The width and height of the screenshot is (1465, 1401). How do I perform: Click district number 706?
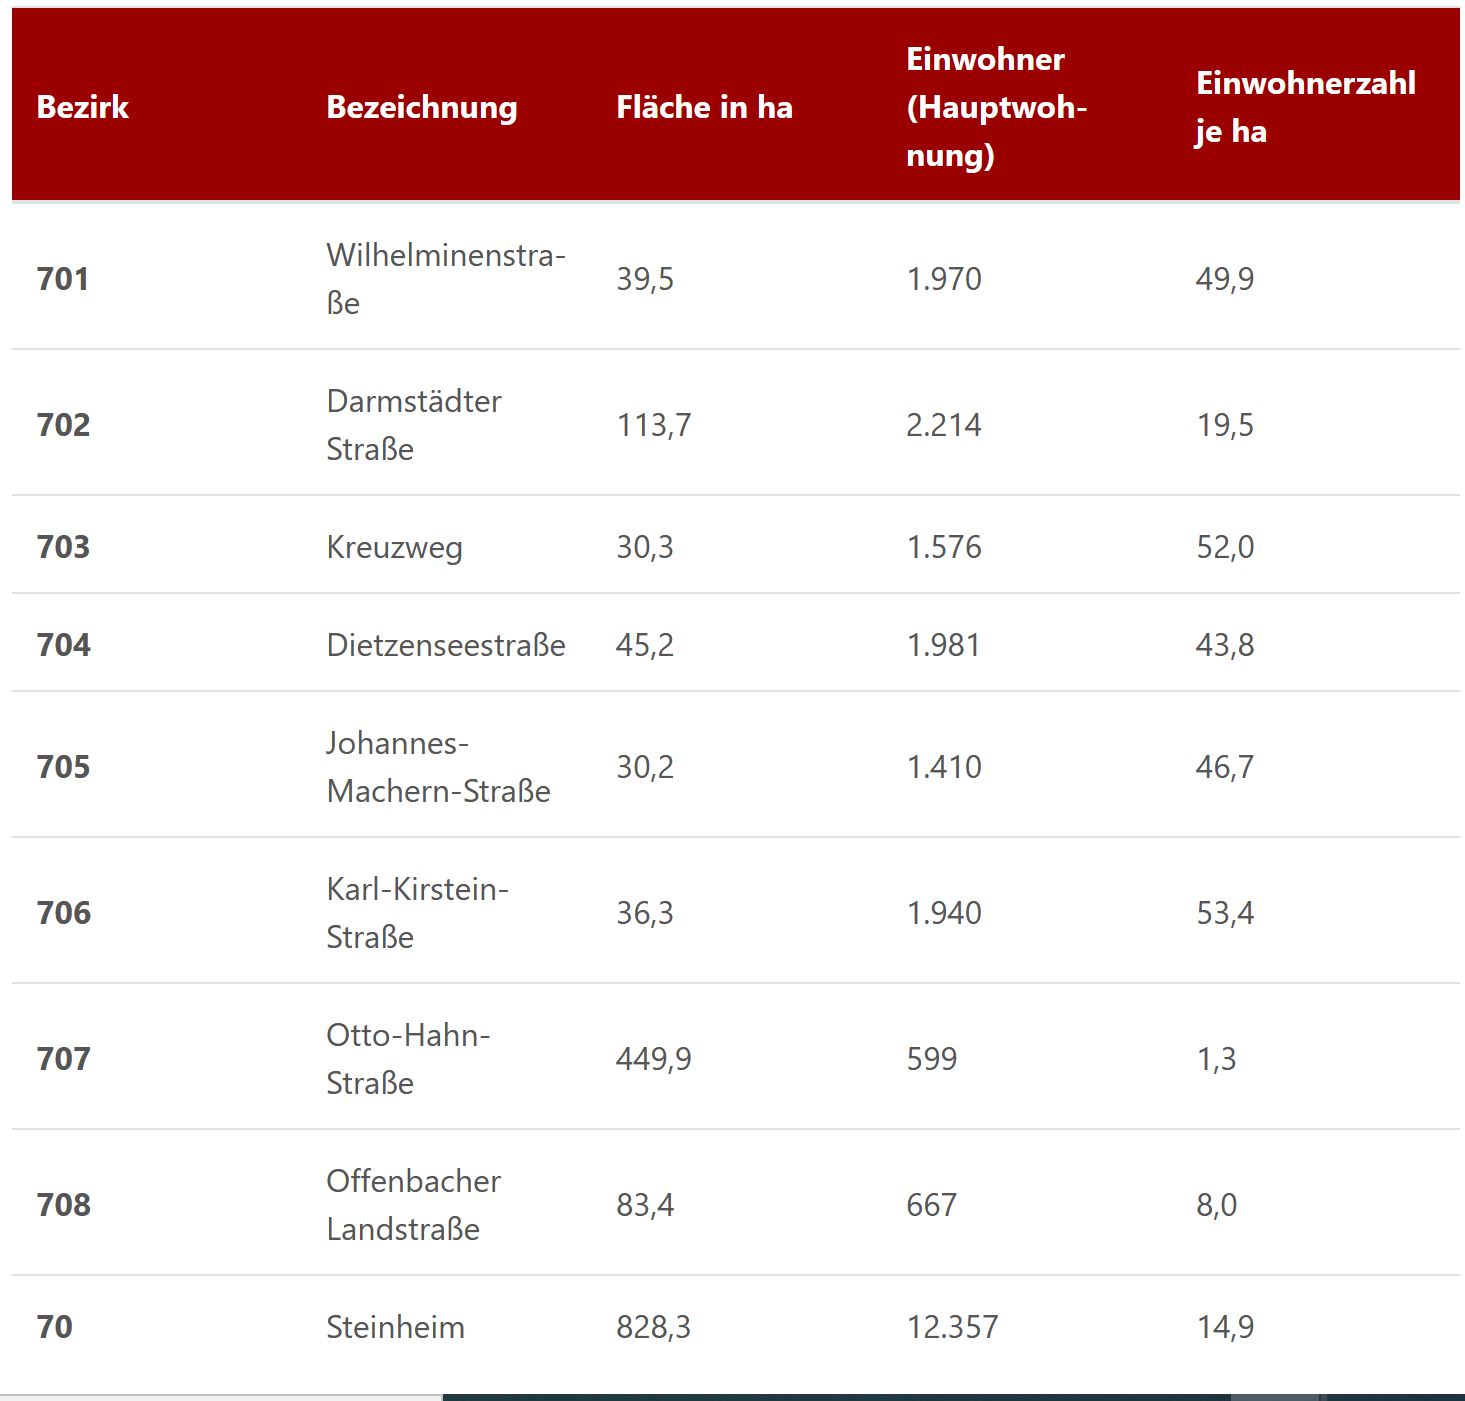[64, 913]
